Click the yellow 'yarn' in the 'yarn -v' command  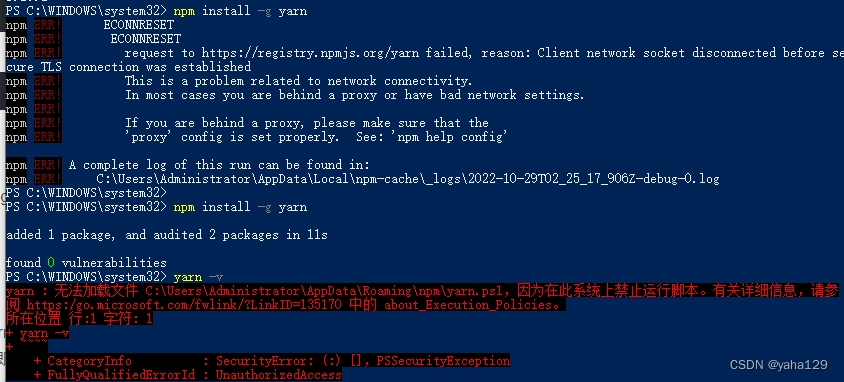(187, 277)
